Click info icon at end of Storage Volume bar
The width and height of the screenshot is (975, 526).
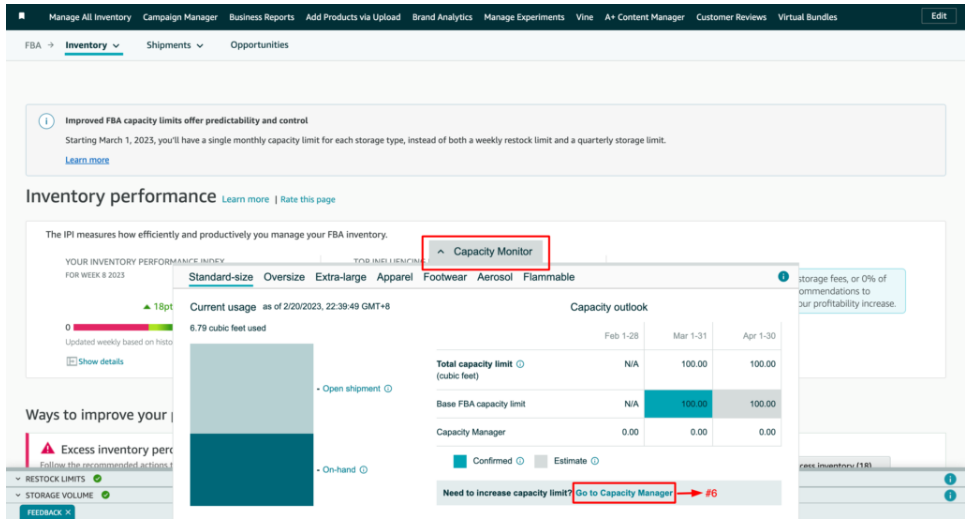[x=950, y=496]
